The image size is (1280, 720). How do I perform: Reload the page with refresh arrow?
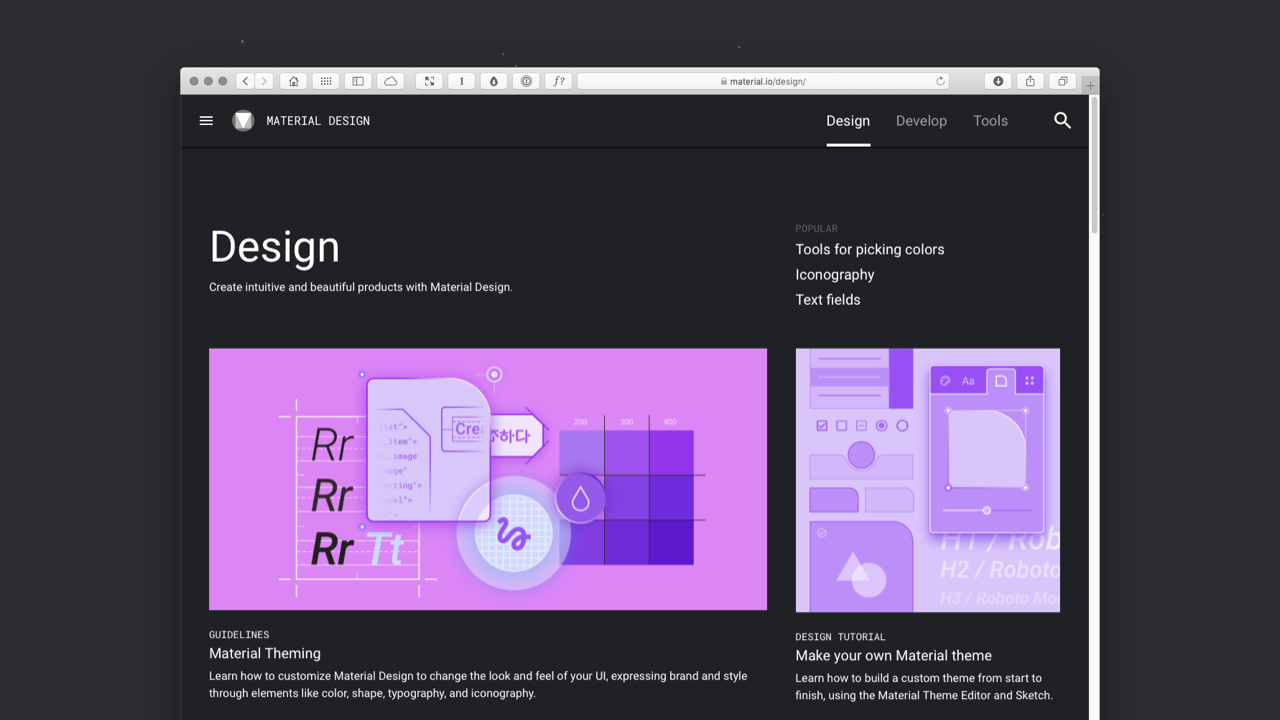[940, 81]
